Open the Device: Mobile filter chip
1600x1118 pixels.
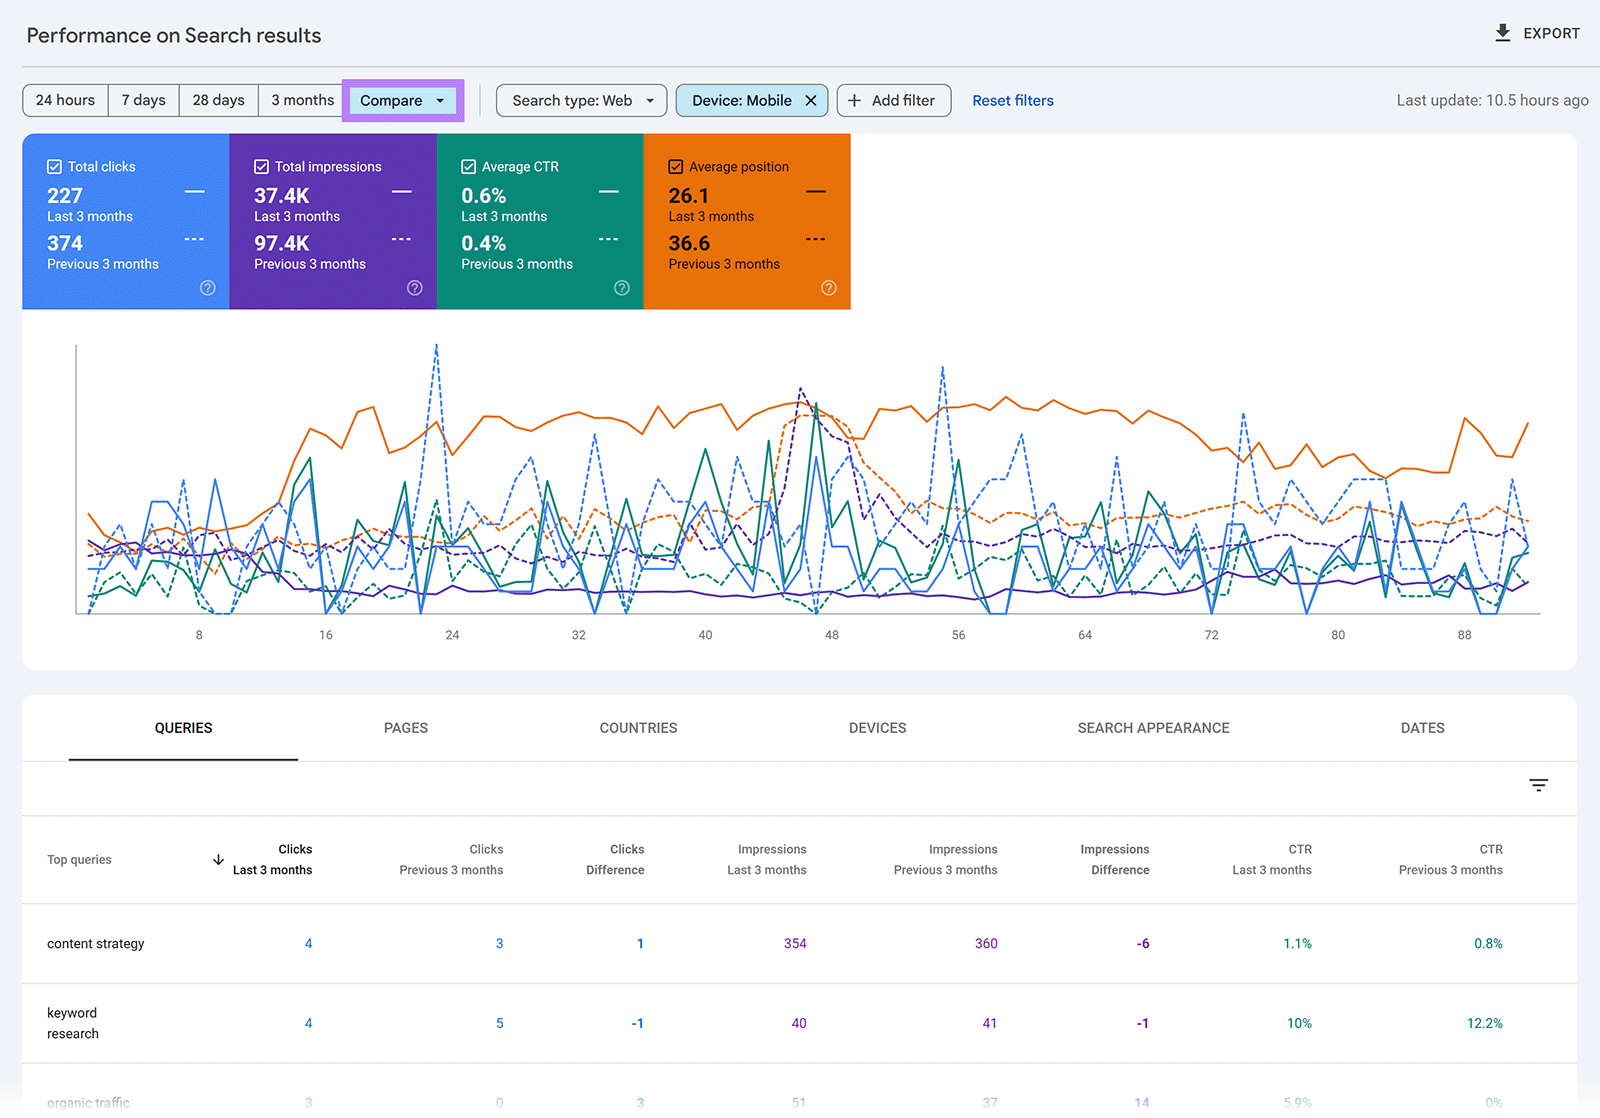pos(740,100)
